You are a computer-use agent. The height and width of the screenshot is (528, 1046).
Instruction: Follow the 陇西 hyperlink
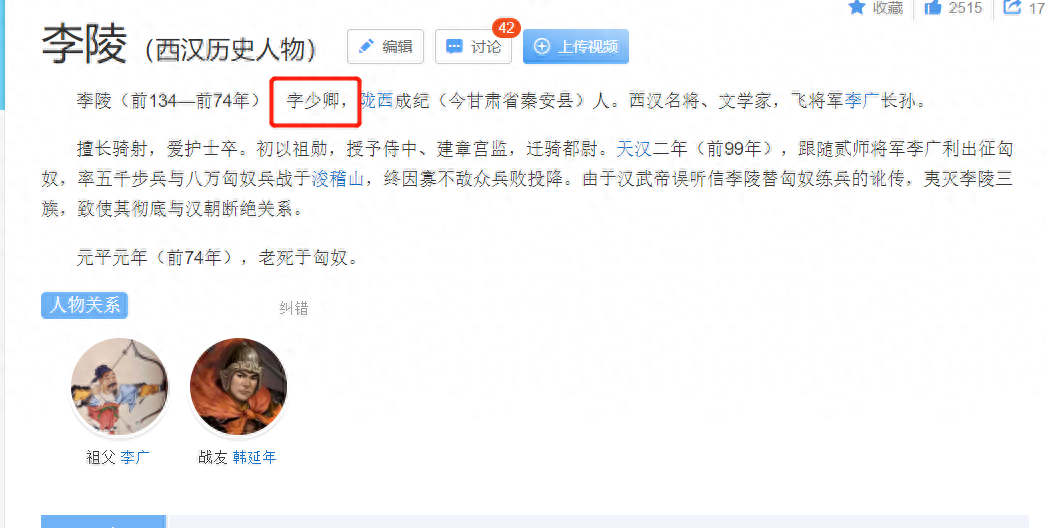click(x=377, y=101)
